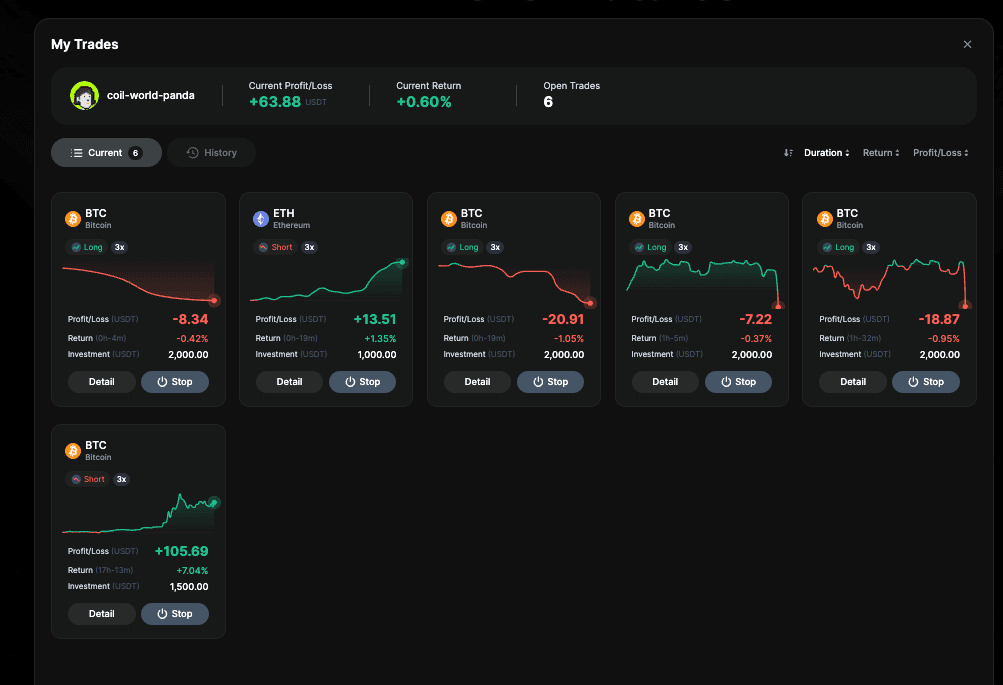Open Detail for the -18.87 BTC trade
The image size is (1003, 685).
(x=853, y=382)
